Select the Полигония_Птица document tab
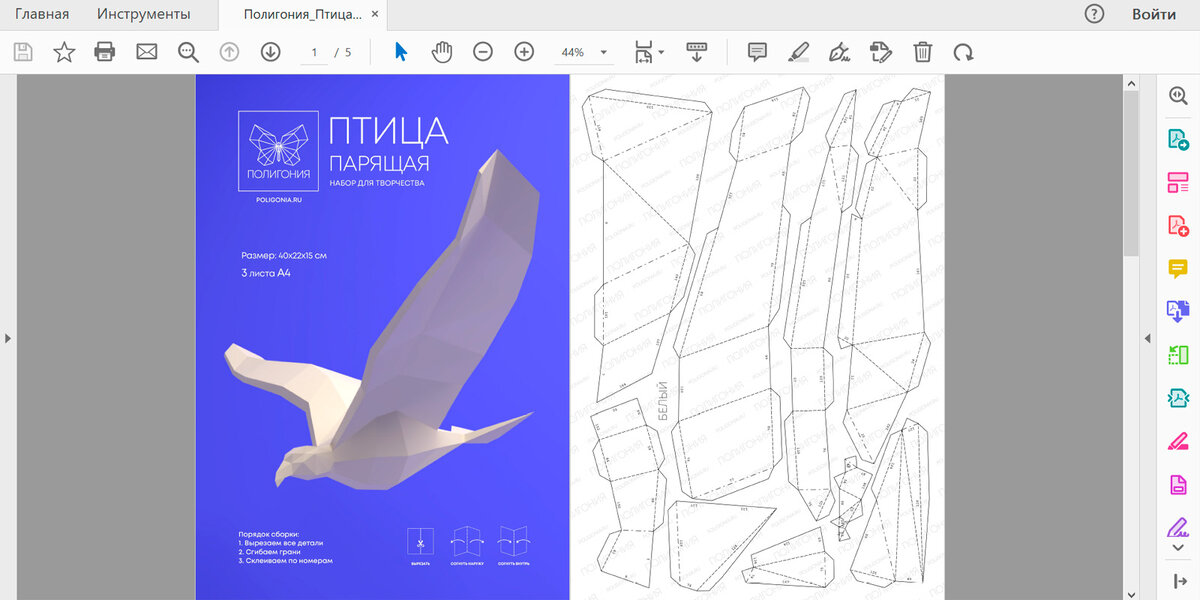1200x600 pixels. tap(303, 14)
